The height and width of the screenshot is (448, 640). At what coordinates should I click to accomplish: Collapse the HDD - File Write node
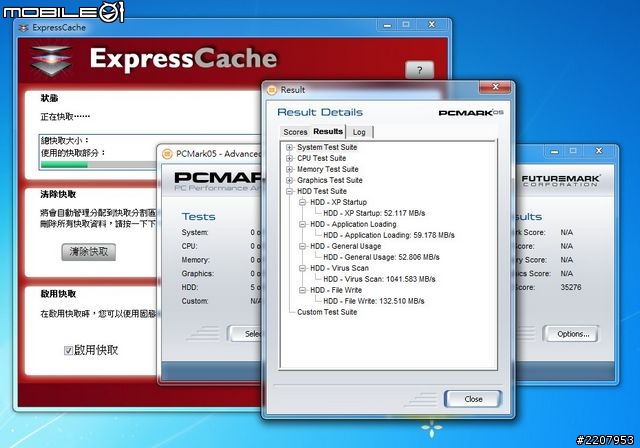[302, 291]
